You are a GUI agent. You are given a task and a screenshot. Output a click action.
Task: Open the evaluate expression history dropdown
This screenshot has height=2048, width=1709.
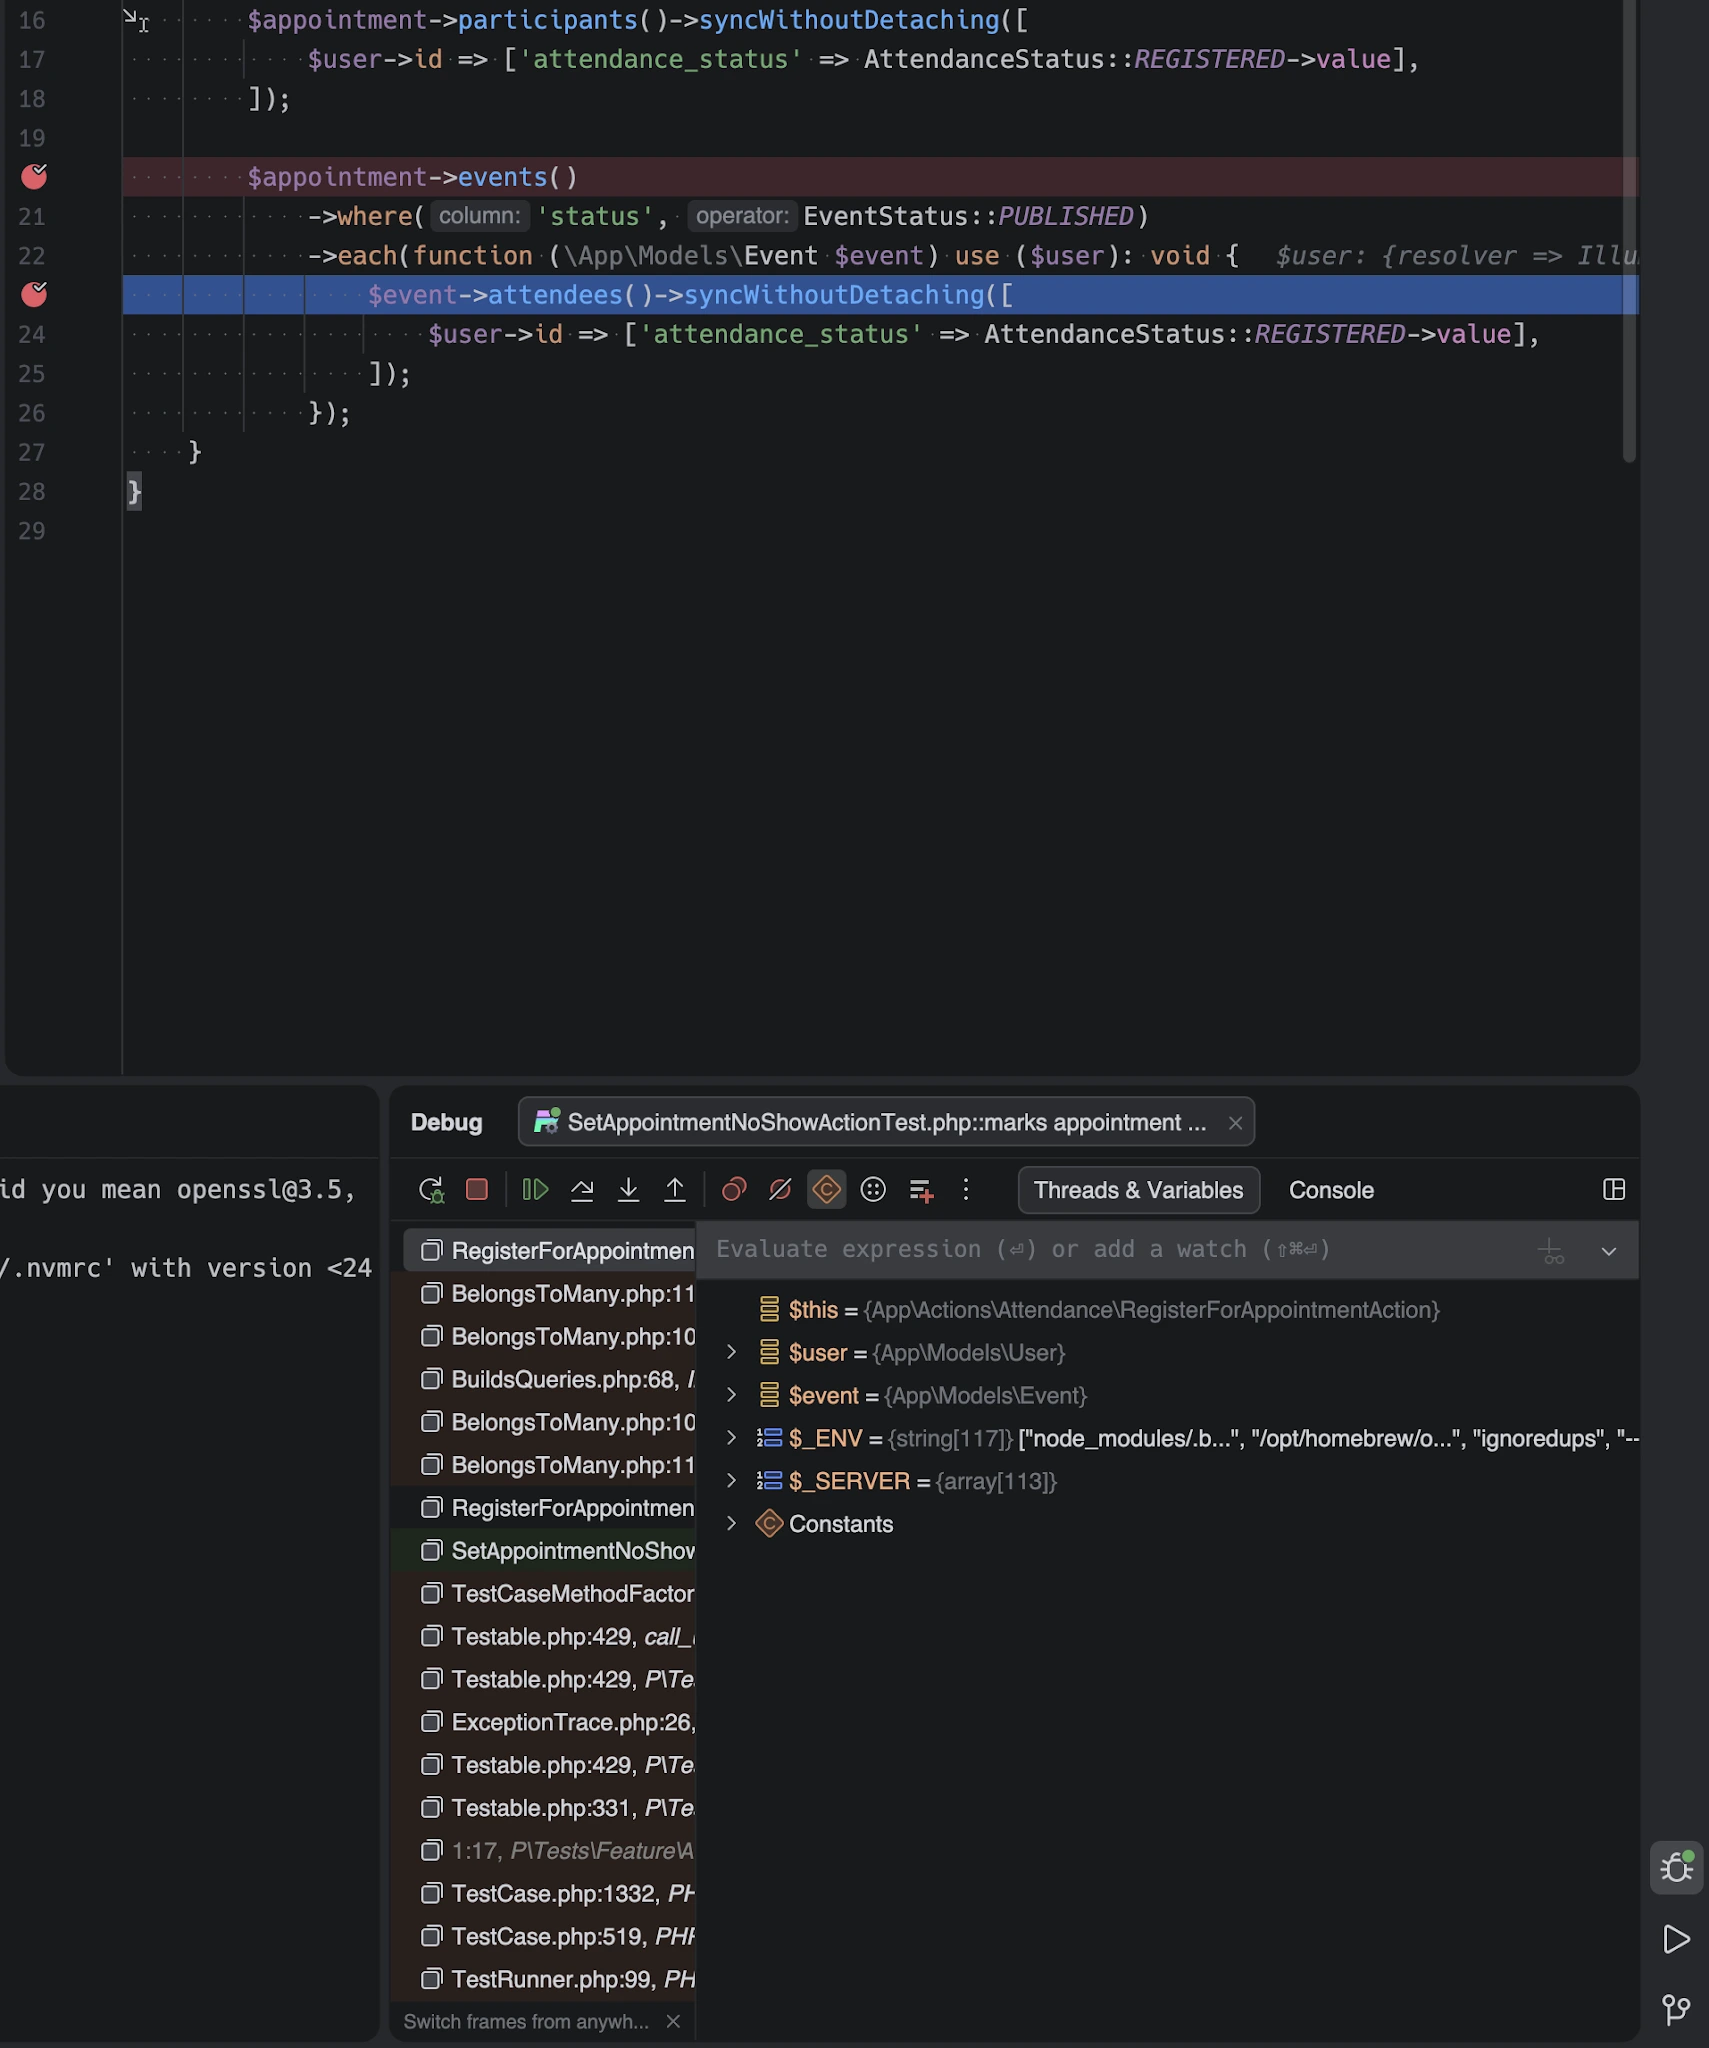point(1608,1251)
